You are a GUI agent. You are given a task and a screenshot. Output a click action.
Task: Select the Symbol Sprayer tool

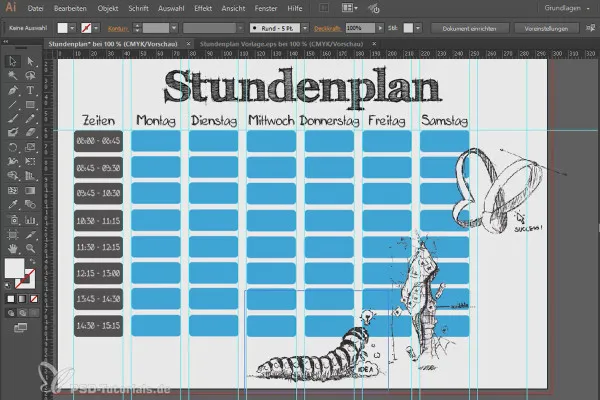pyautogui.click(x=13, y=220)
